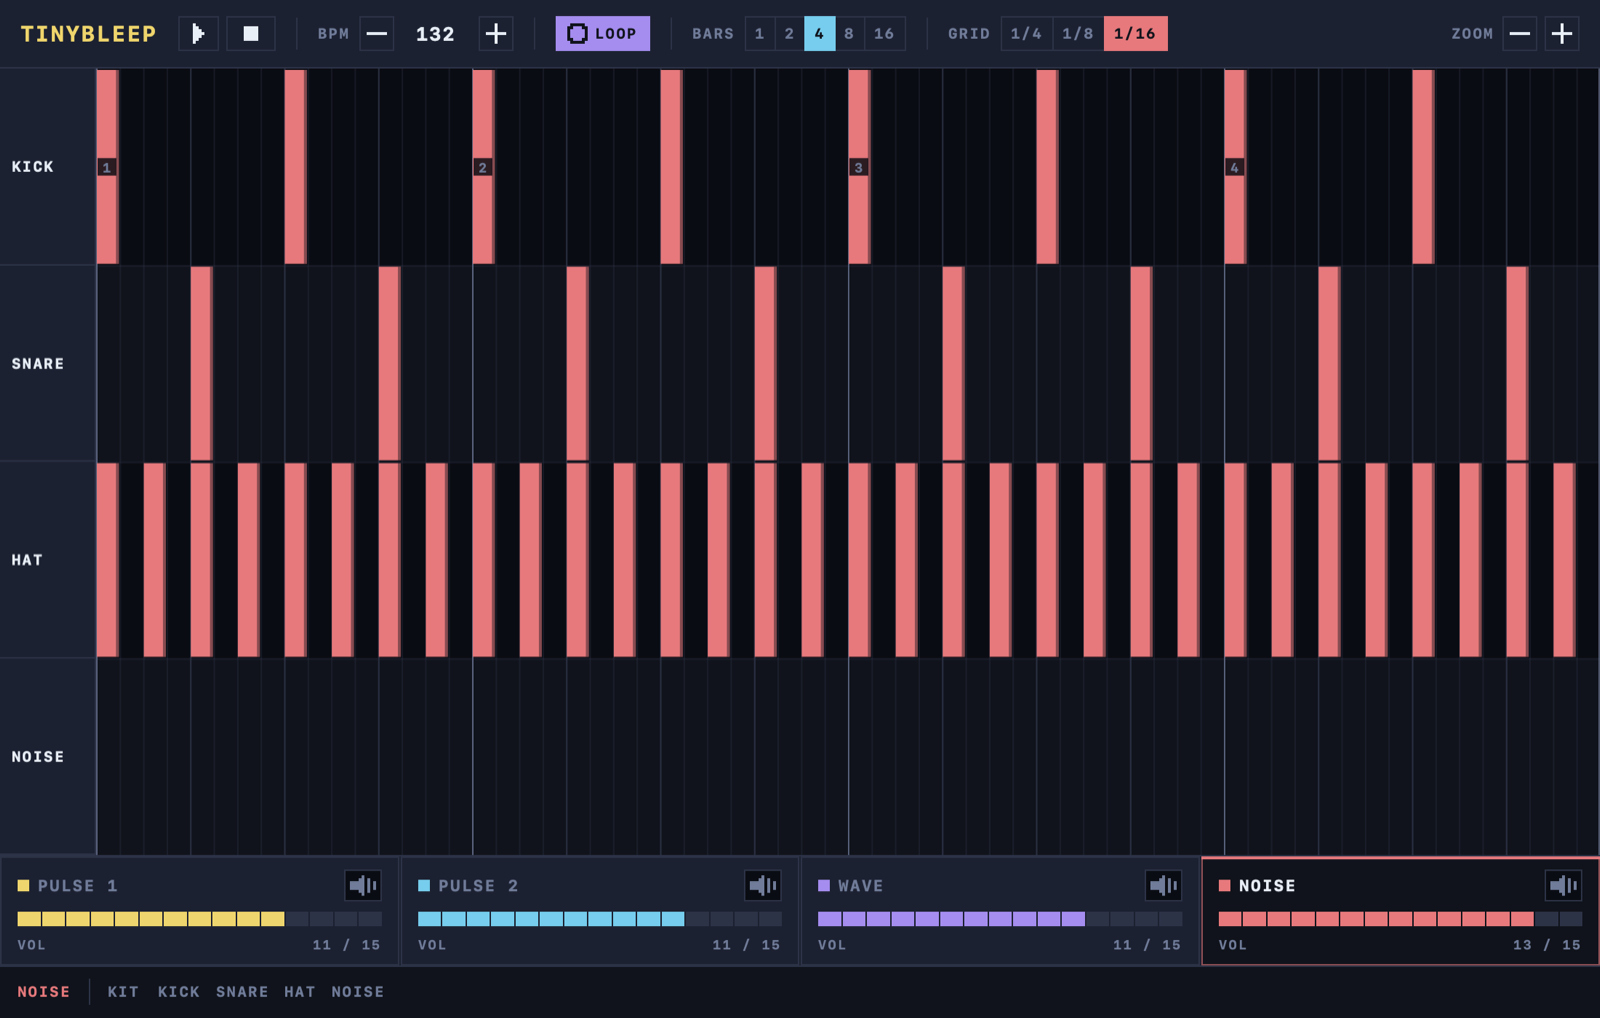Viewport: 1600px width, 1018px height.
Task: Decrease the BPM with the minus button
Action: click(377, 33)
